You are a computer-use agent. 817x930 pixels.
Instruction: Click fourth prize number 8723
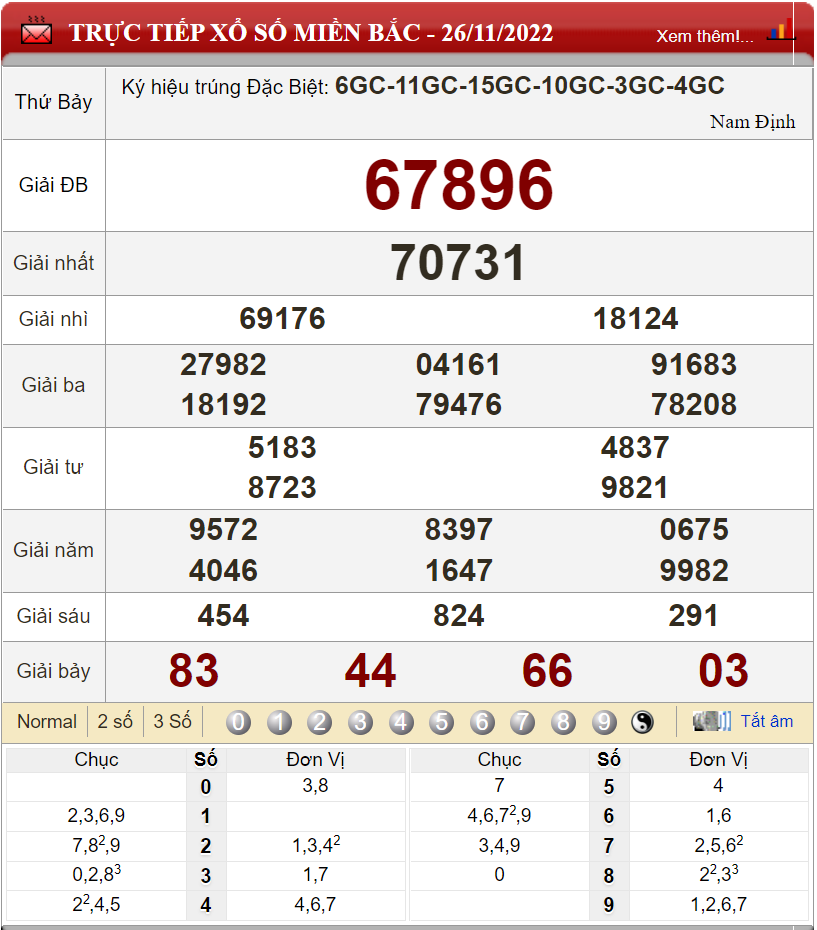point(282,488)
